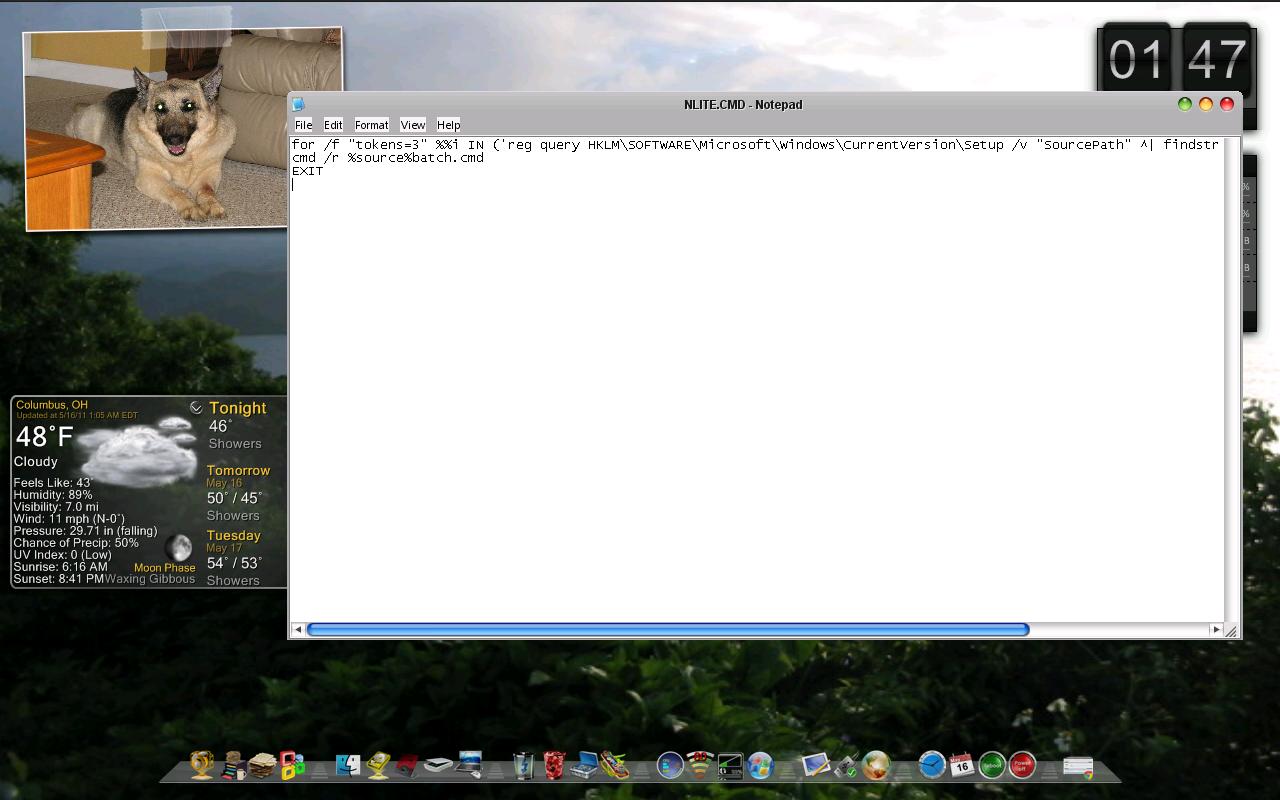
Task: Open the File menu in Notepad
Action: [303, 125]
